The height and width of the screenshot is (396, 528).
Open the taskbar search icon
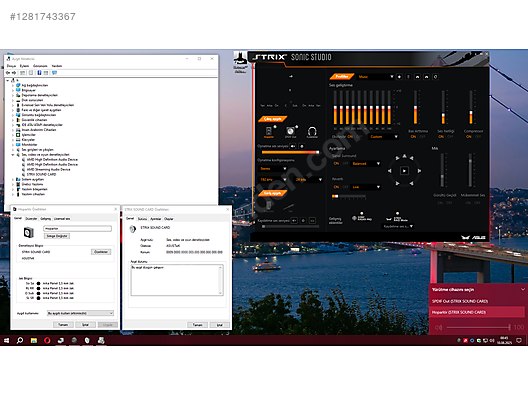click(20, 340)
